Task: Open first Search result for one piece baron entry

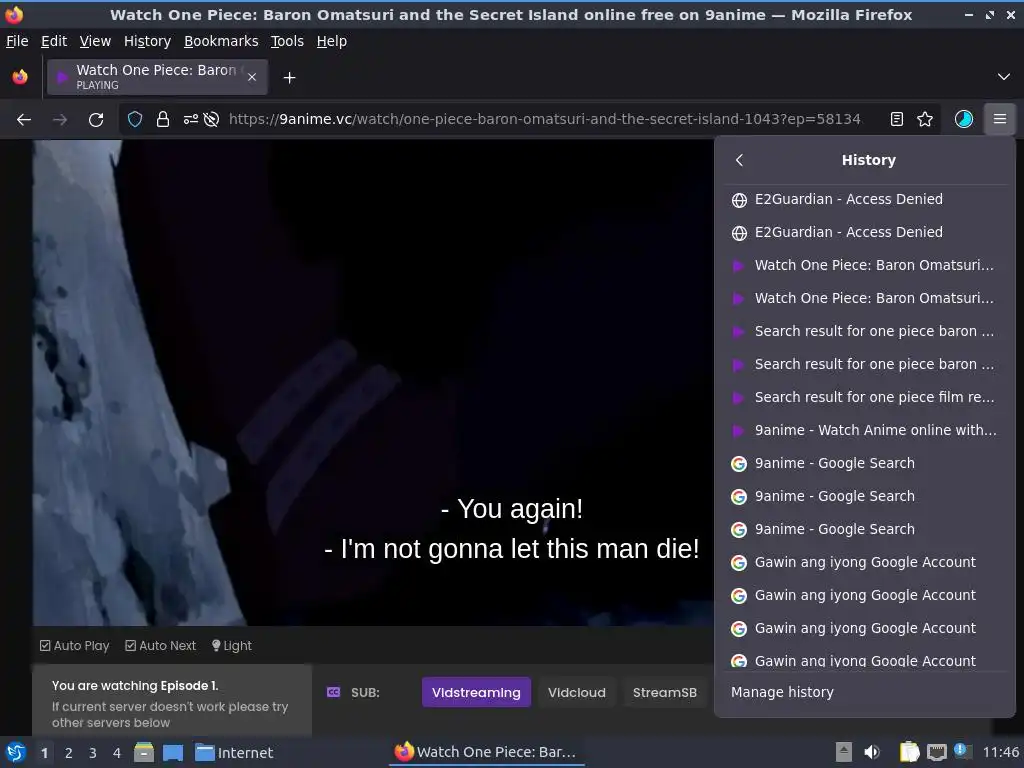Action: (865, 331)
